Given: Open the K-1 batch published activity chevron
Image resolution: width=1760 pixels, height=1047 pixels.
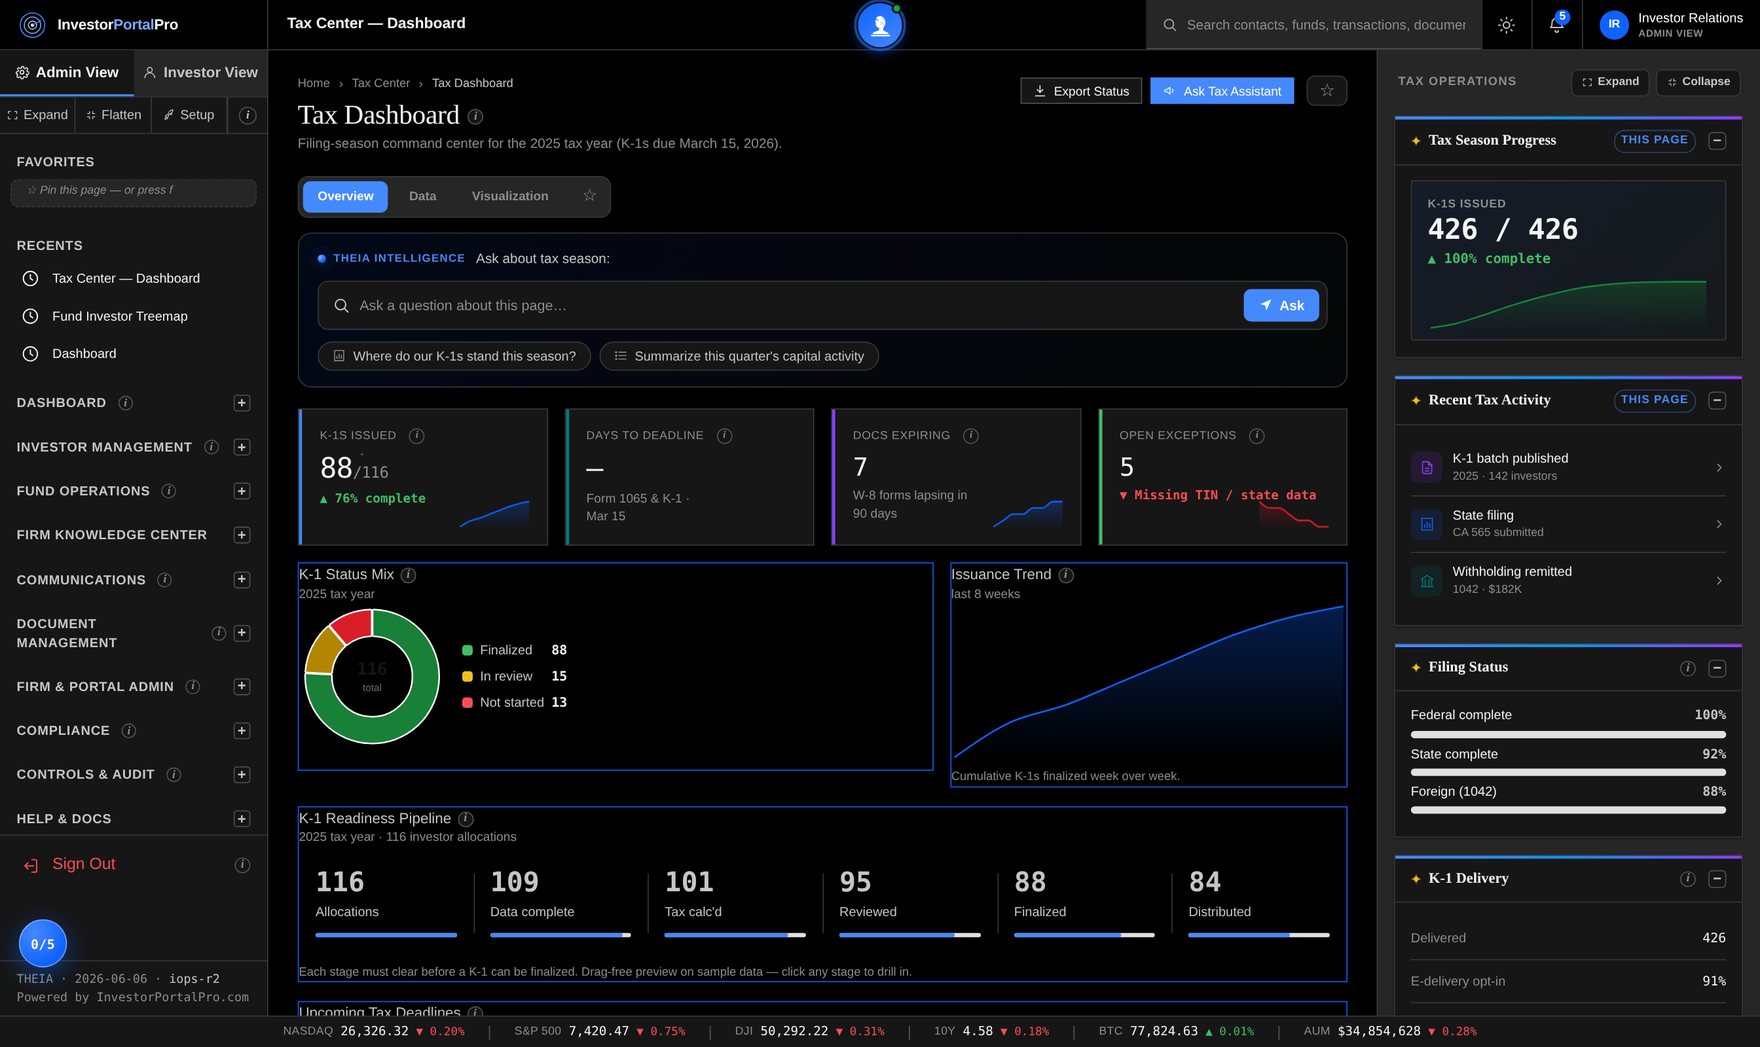Looking at the screenshot, I should click(x=1719, y=467).
